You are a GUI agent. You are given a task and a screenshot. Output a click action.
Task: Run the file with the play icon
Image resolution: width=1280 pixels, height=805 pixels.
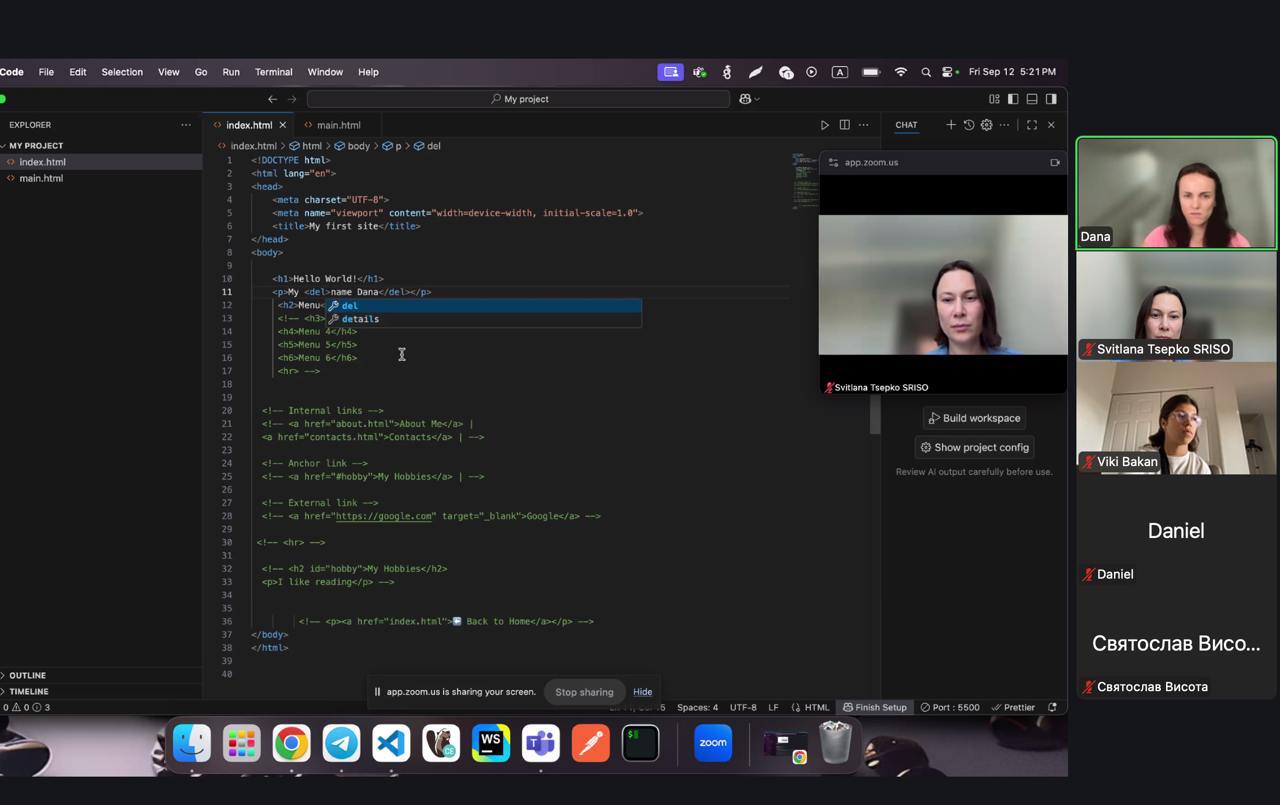point(824,125)
